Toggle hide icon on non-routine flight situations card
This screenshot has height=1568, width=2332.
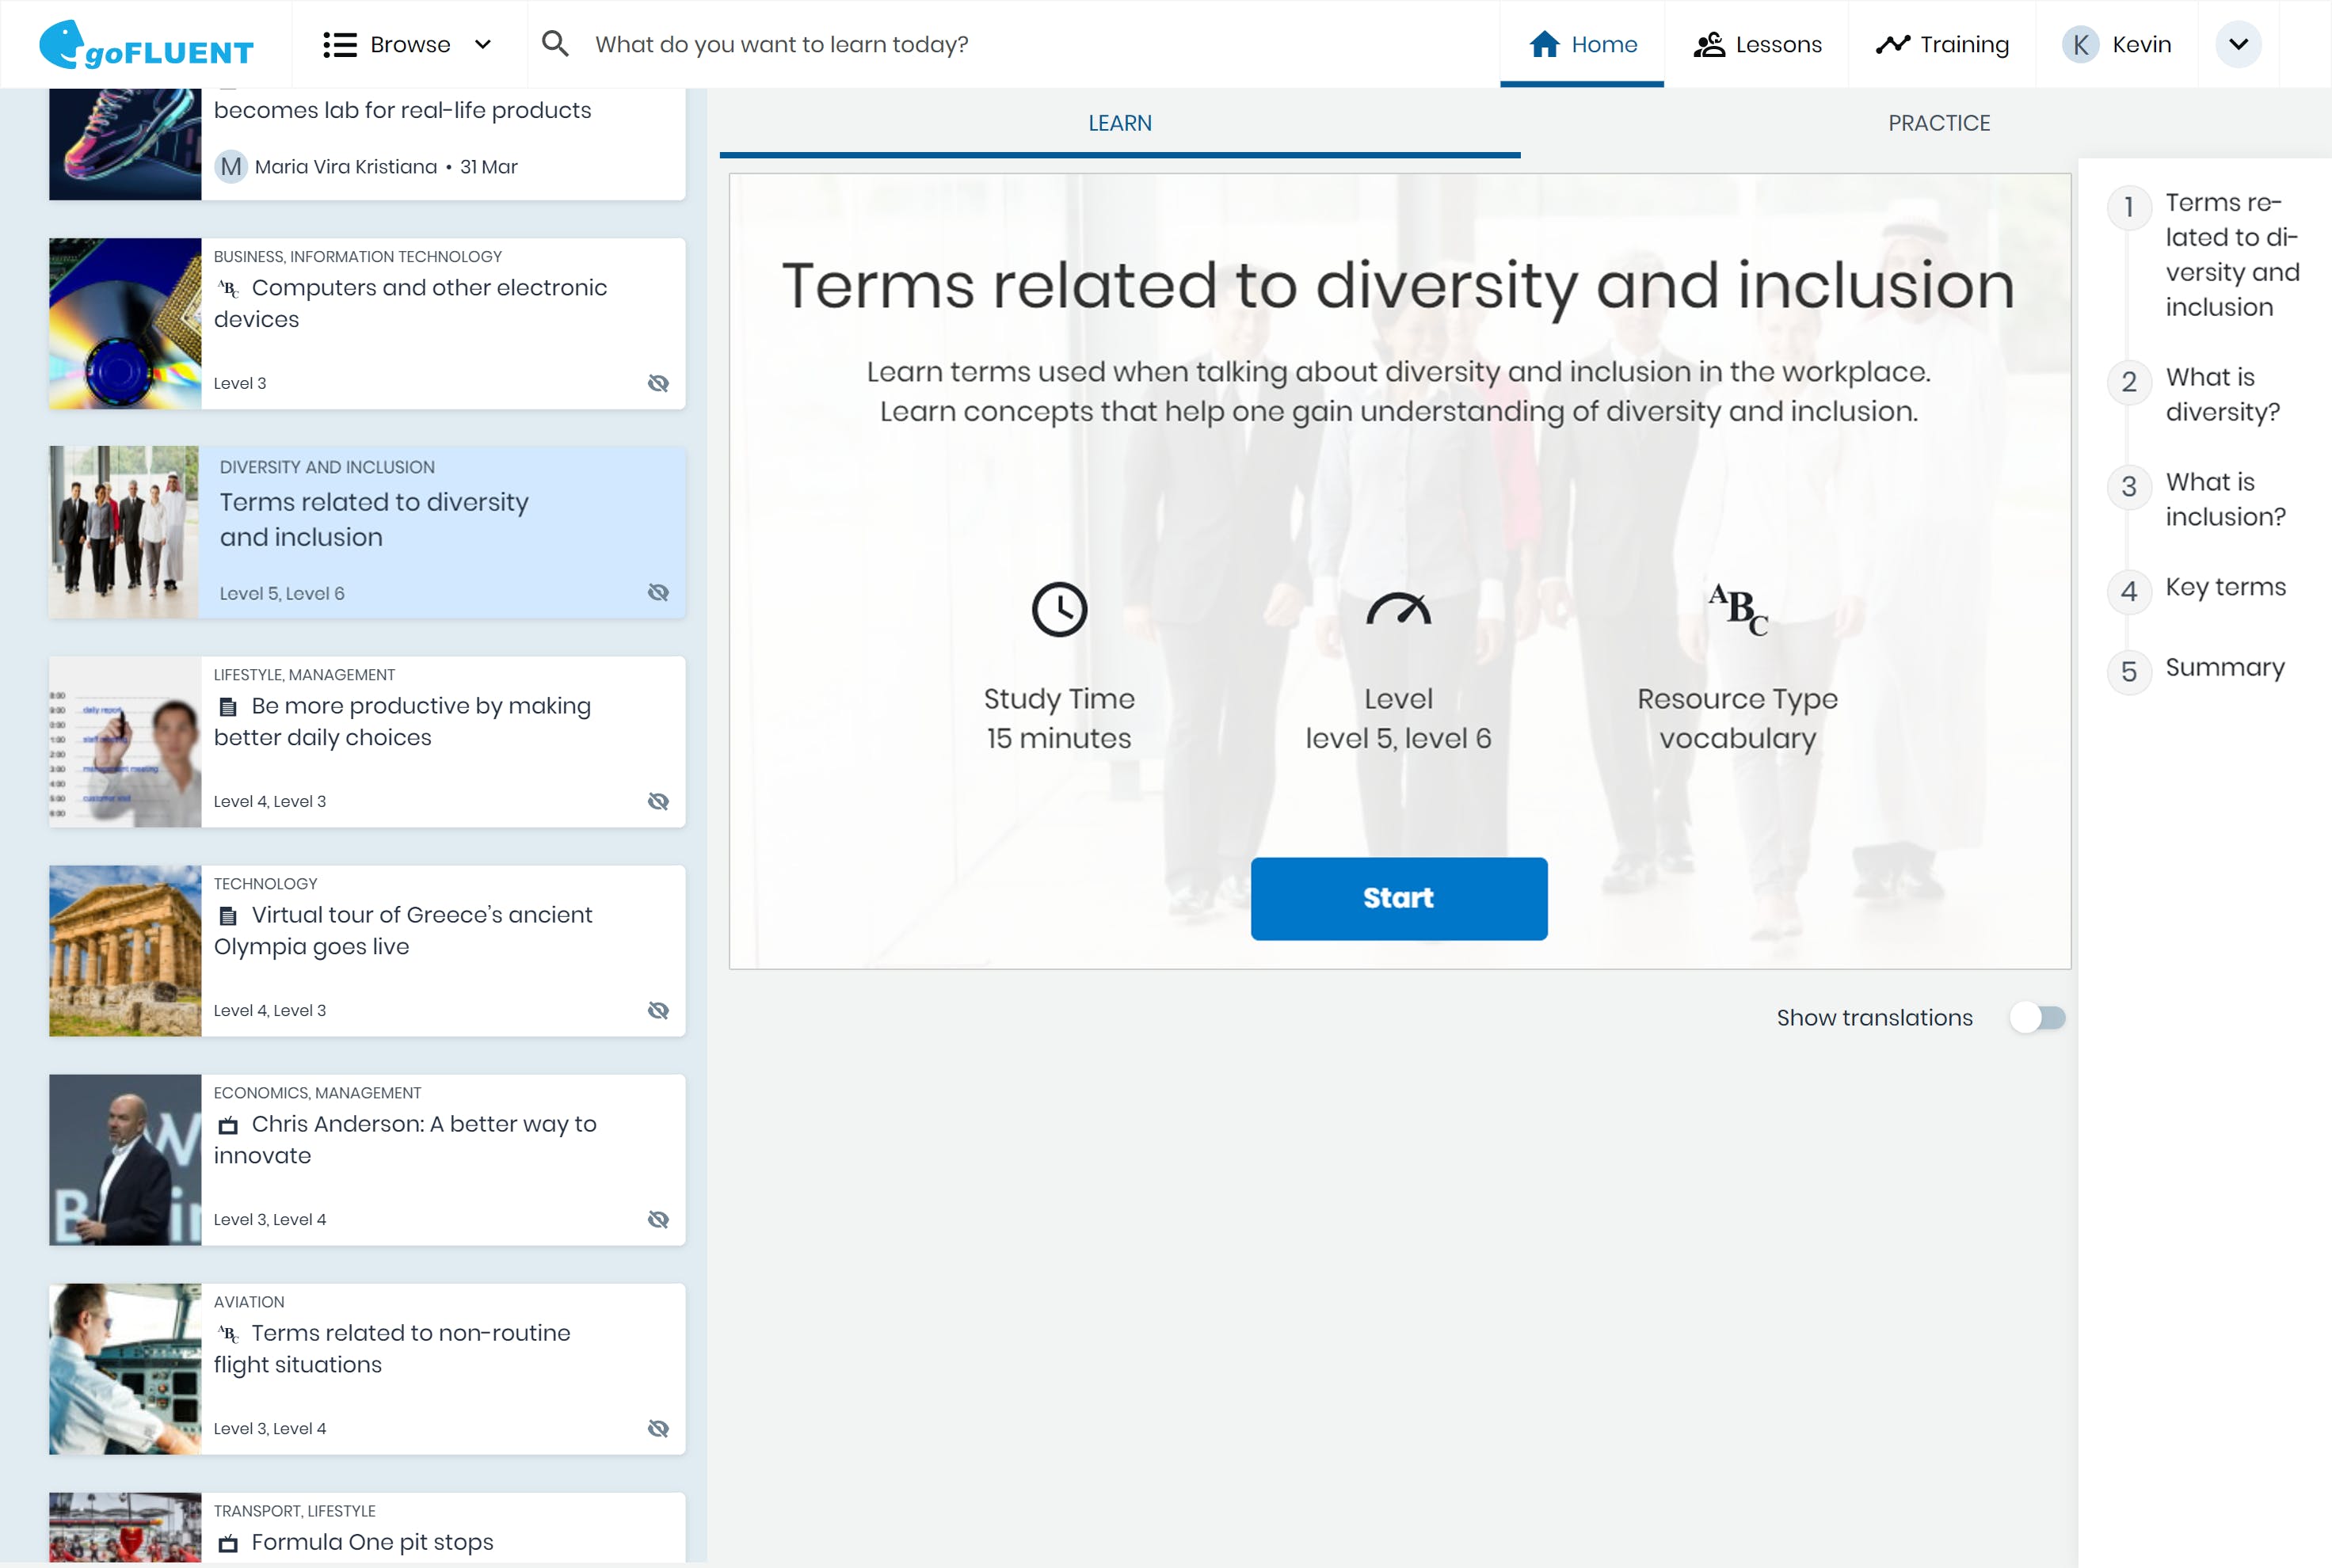658,1428
